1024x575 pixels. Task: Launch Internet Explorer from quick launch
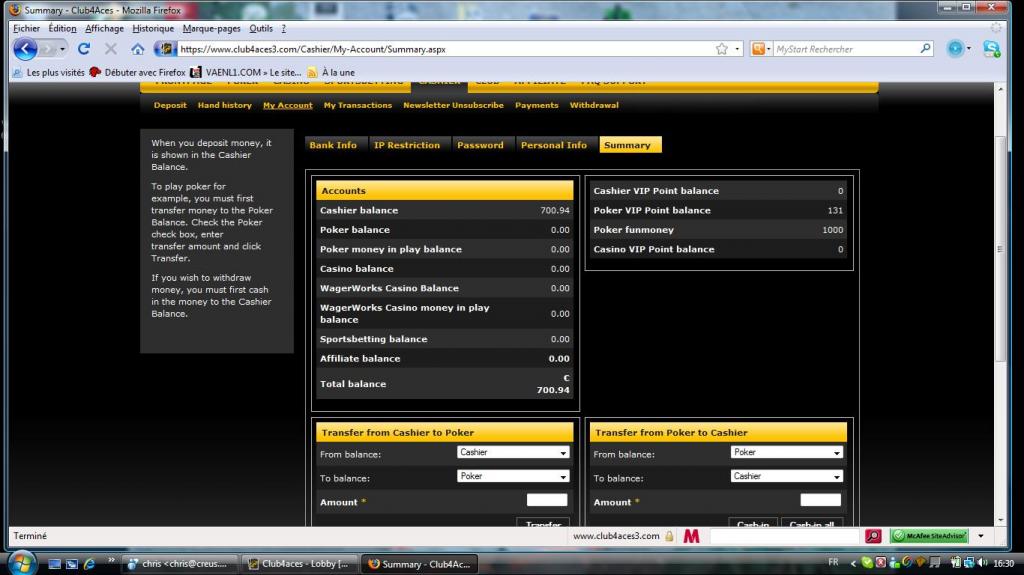click(89, 563)
